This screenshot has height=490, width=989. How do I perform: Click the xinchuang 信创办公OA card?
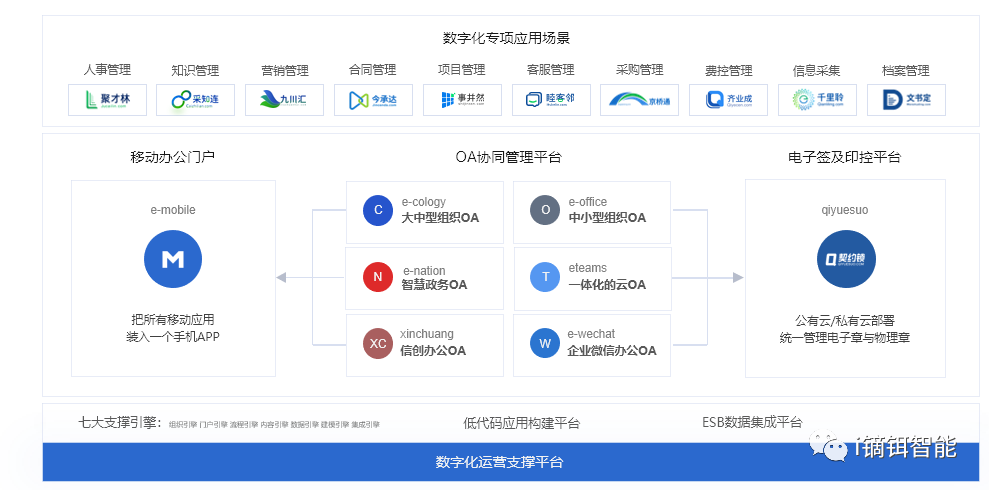coord(425,344)
